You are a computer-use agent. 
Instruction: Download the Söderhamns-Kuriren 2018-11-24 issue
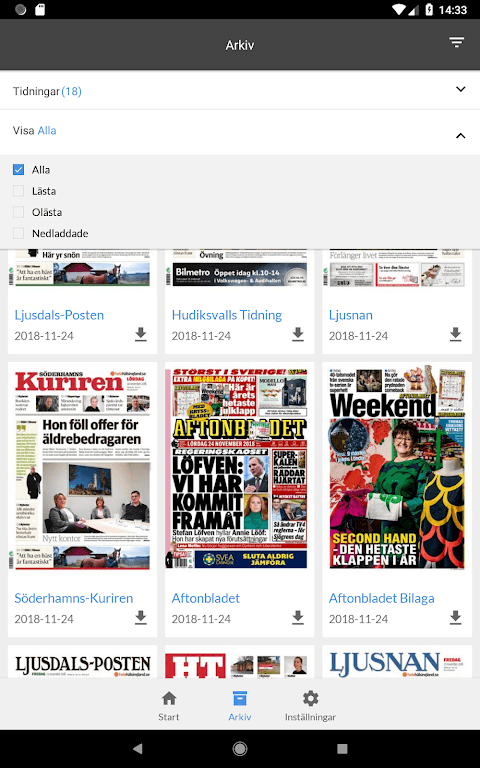[141, 617]
